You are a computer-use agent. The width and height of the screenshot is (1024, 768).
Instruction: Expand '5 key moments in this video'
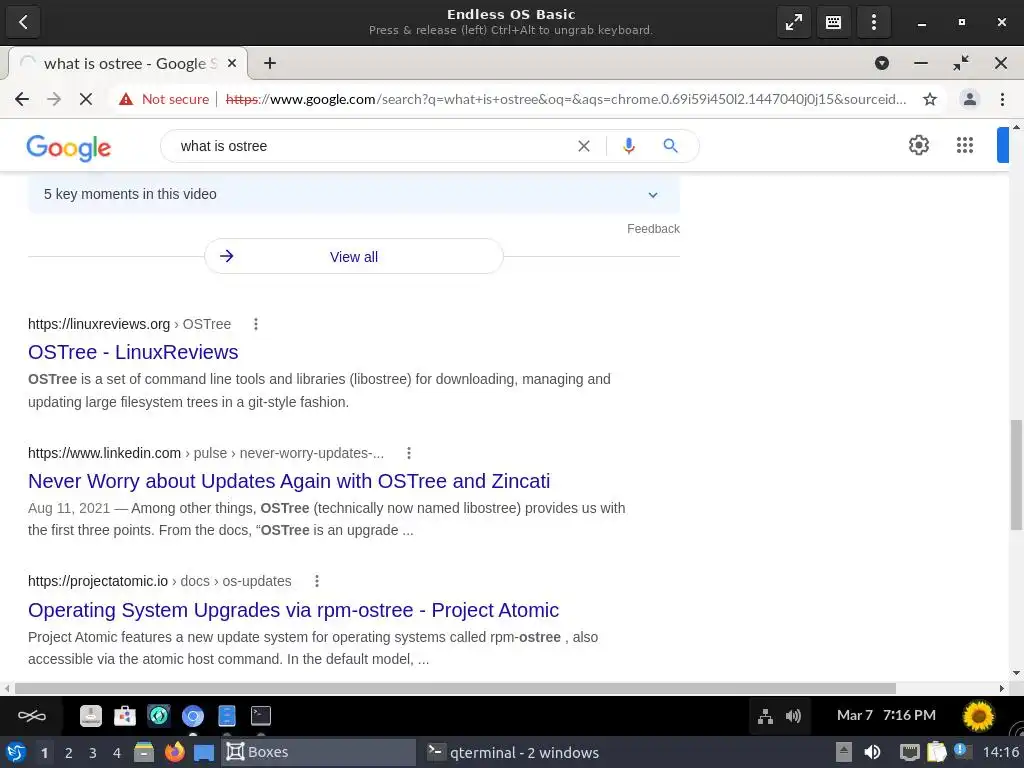click(x=353, y=195)
